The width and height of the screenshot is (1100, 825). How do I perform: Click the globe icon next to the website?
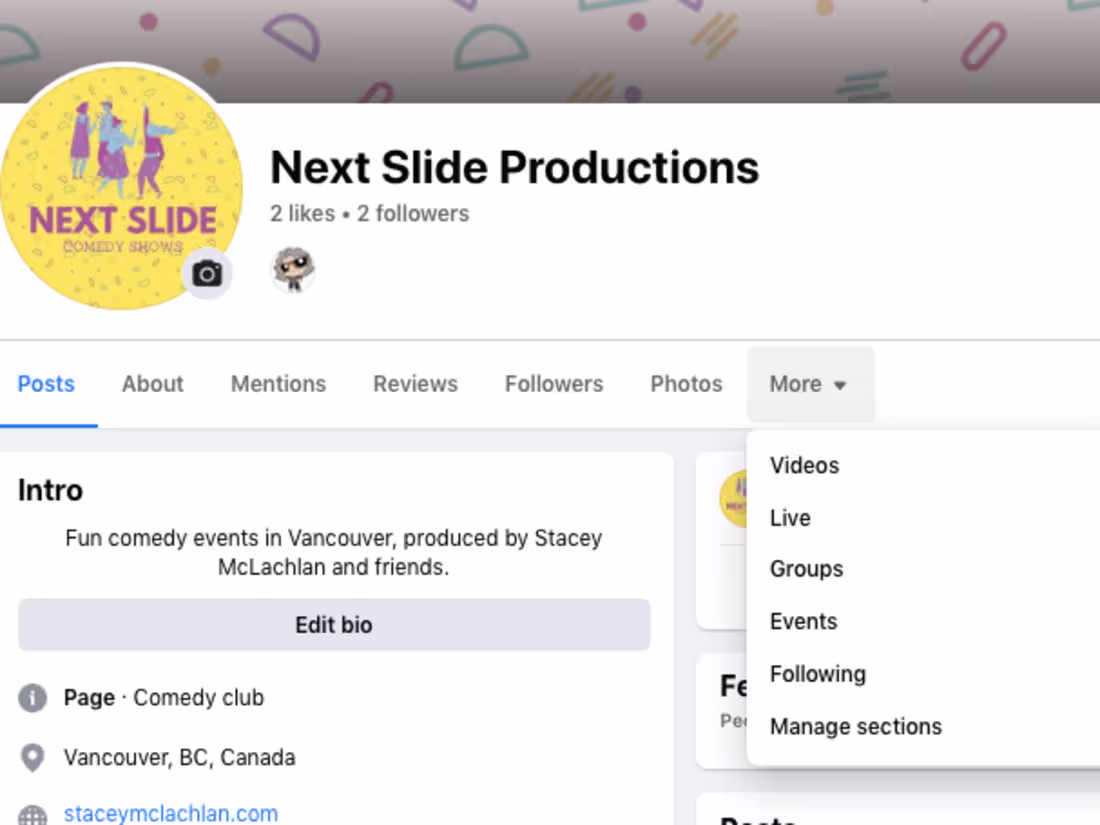[x=32, y=813]
